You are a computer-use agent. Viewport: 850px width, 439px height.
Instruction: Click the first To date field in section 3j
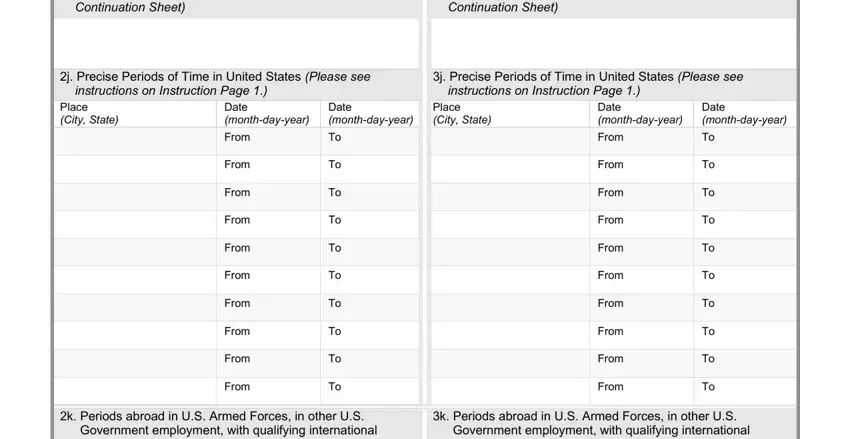(745, 142)
